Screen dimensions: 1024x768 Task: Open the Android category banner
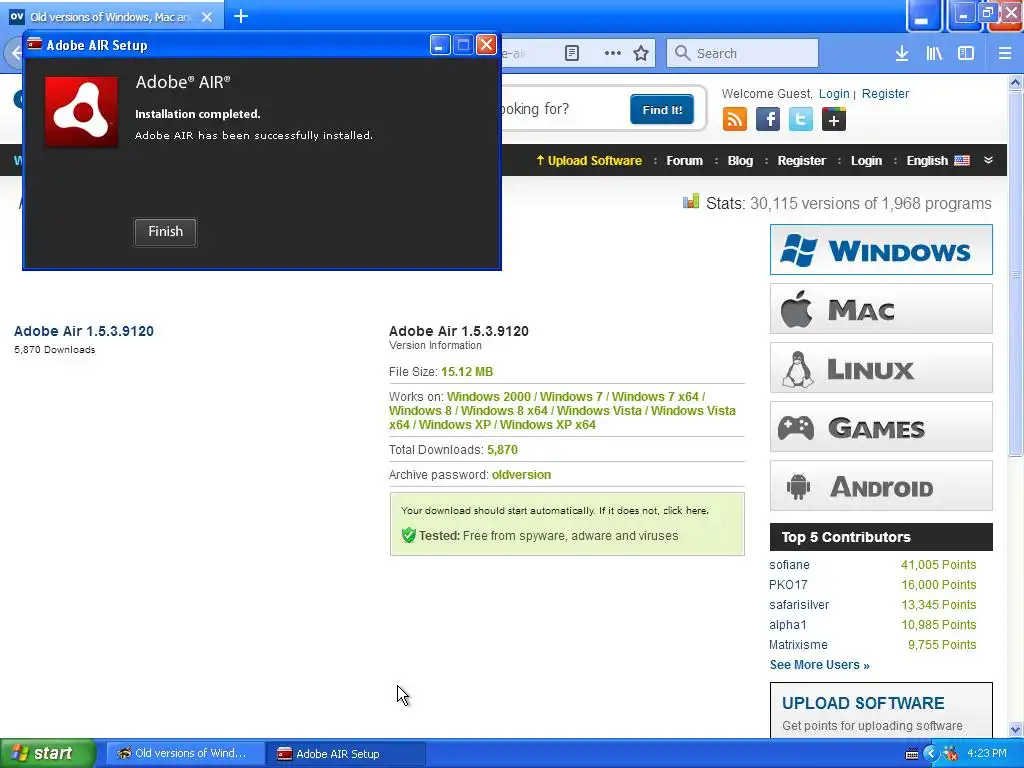point(881,486)
